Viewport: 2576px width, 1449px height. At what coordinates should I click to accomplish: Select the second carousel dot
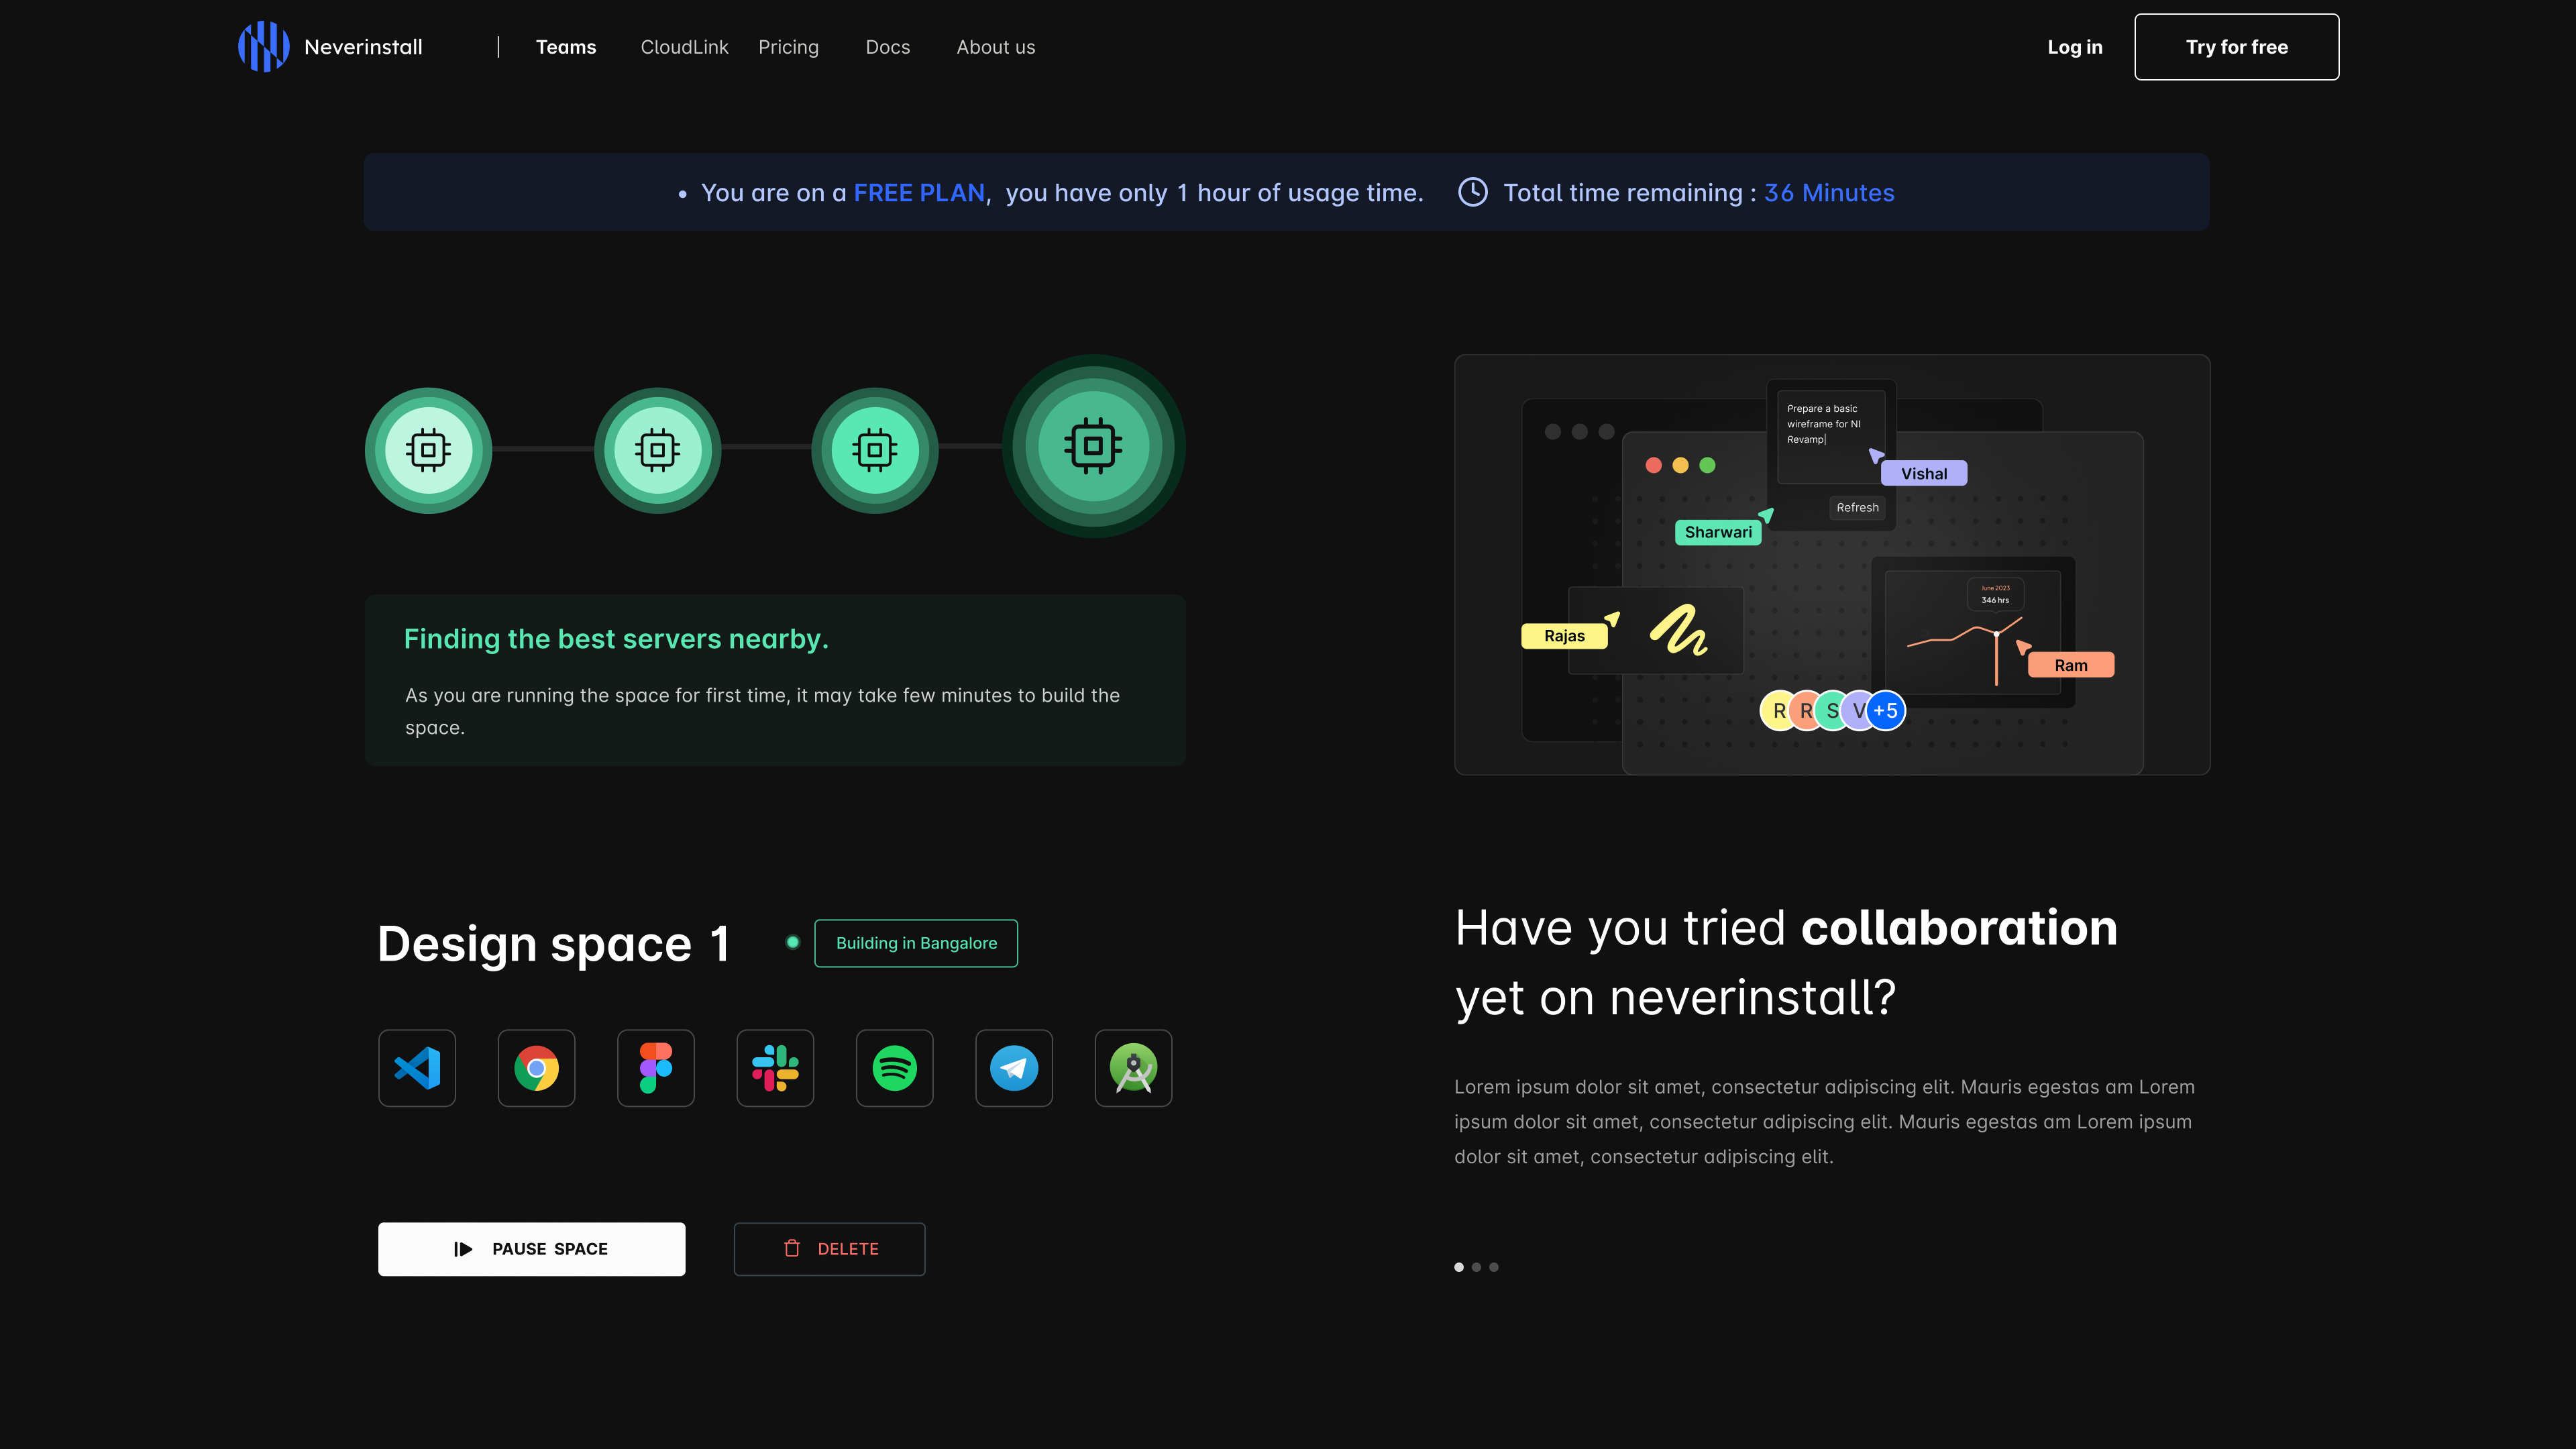(x=1477, y=1266)
